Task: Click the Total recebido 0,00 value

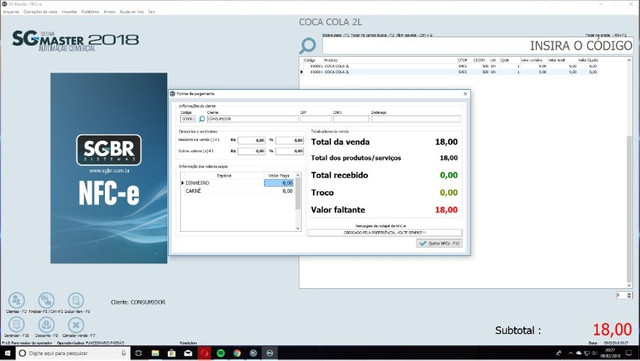Action: tap(449, 175)
